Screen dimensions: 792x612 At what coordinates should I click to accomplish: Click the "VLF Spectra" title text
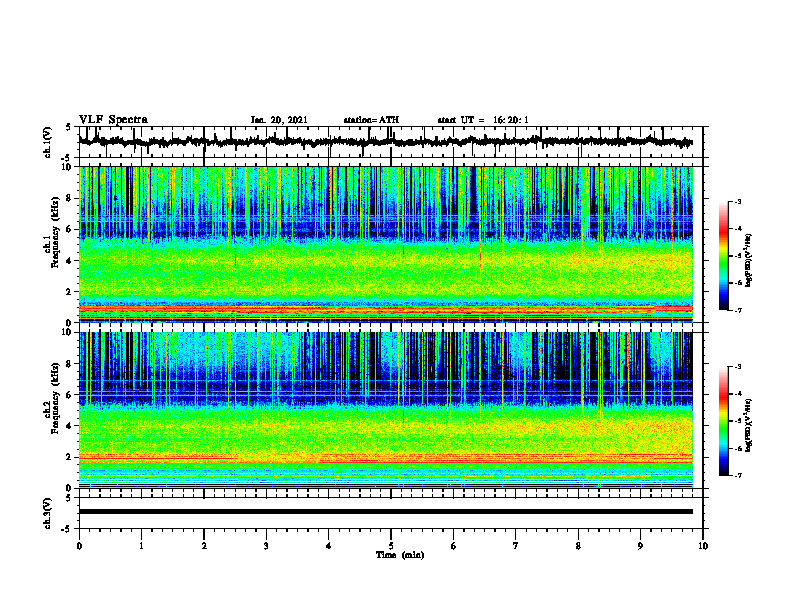click(113, 120)
